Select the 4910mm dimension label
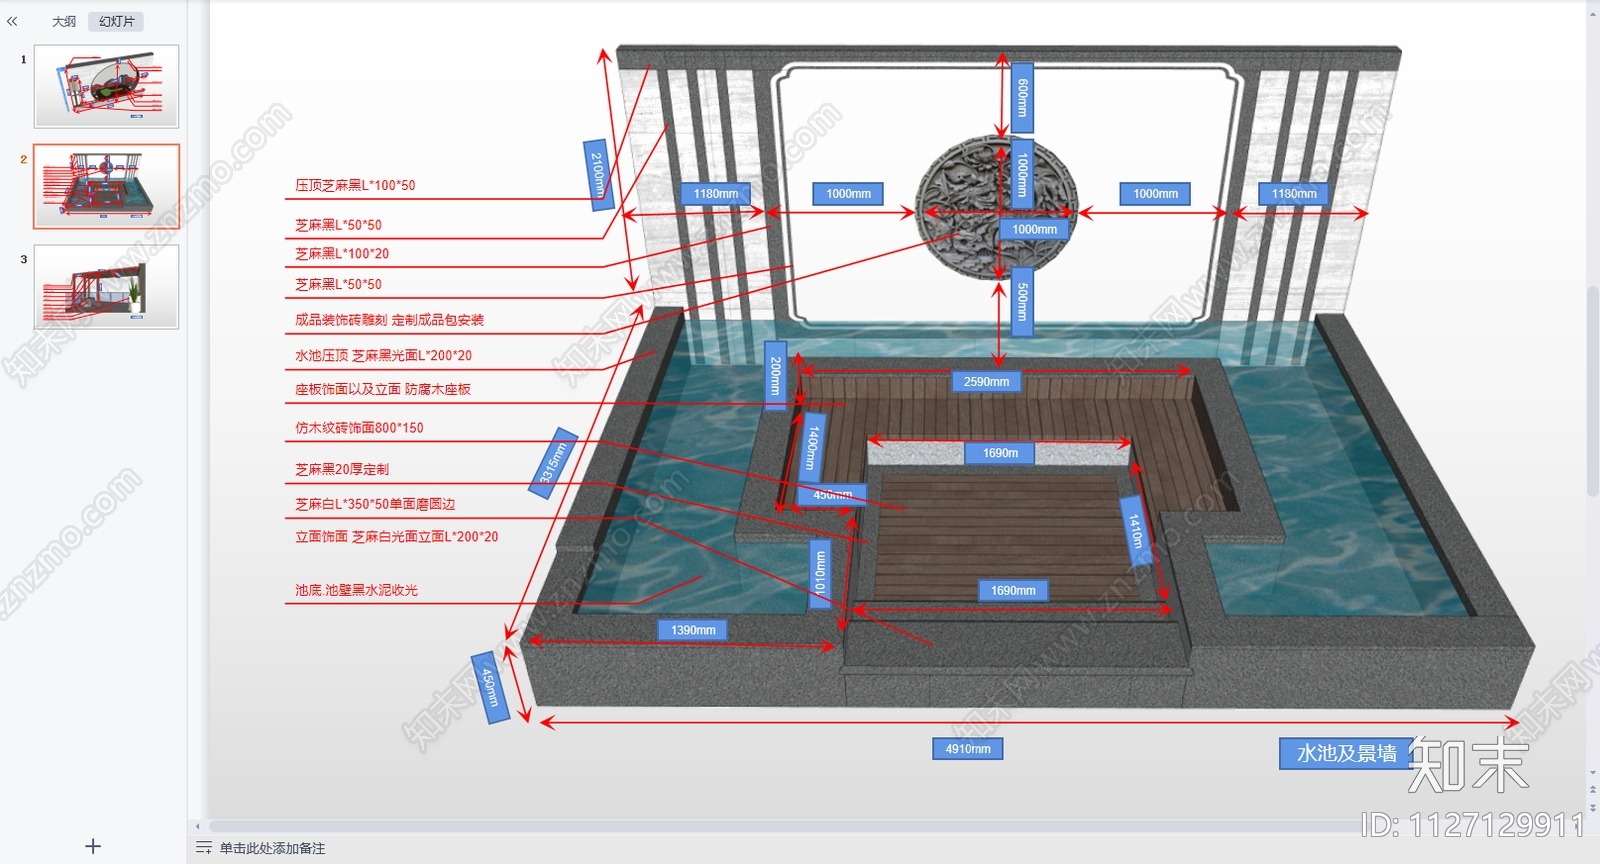Image resolution: width=1600 pixels, height=864 pixels. pyautogui.click(x=968, y=749)
